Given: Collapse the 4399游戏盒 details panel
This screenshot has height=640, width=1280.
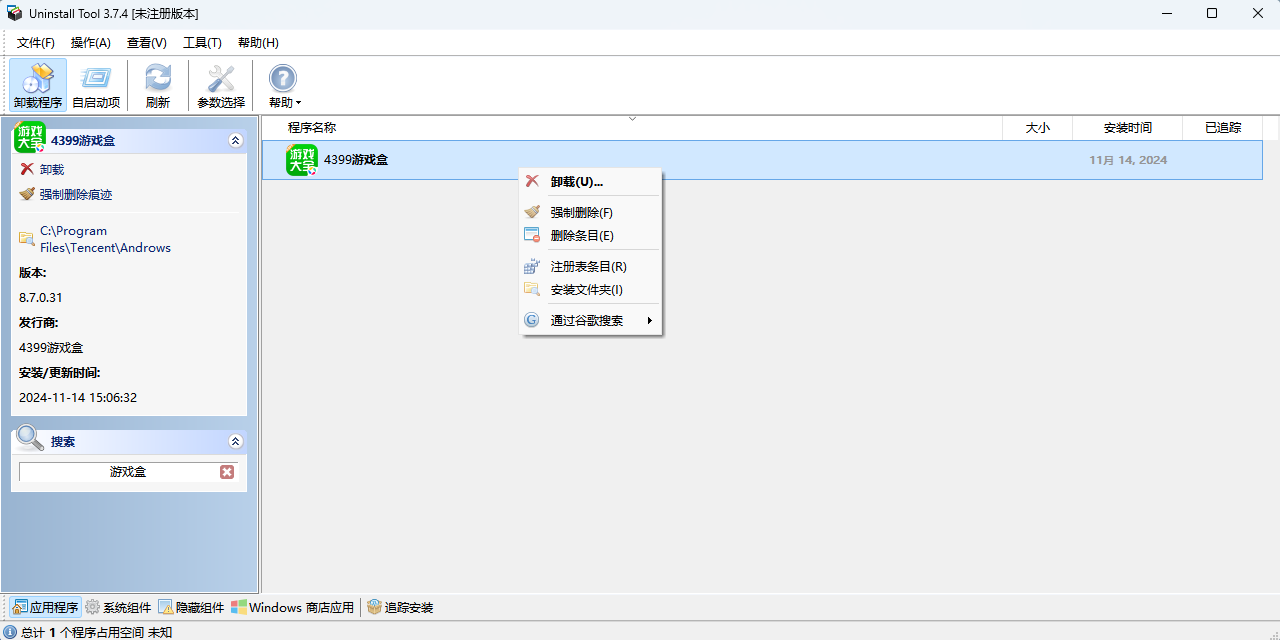Looking at the screenshot, I should [236, 141].
